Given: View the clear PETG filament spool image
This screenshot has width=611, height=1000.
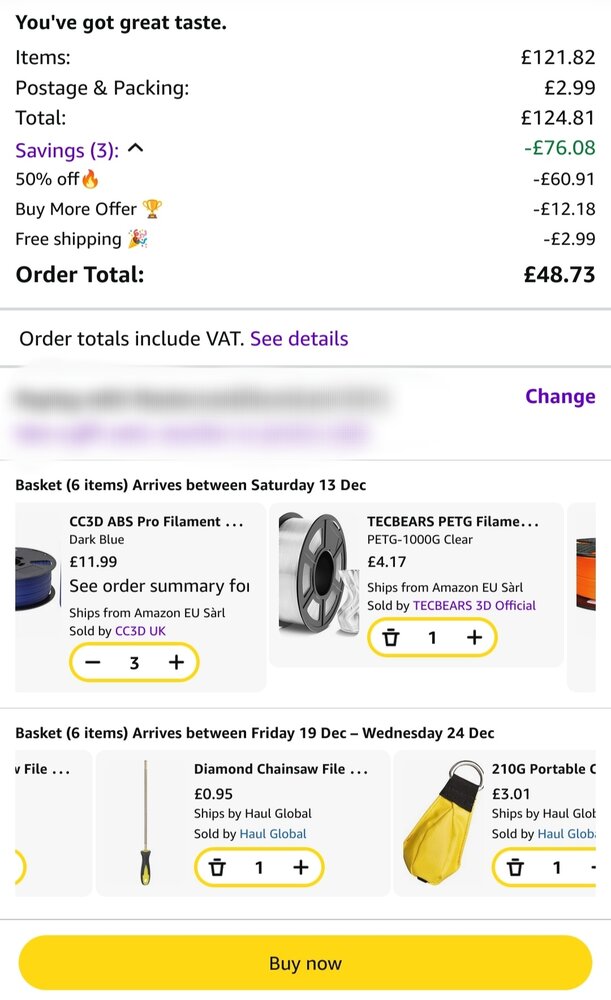Looking at the screenshot, I should (317, 575).
